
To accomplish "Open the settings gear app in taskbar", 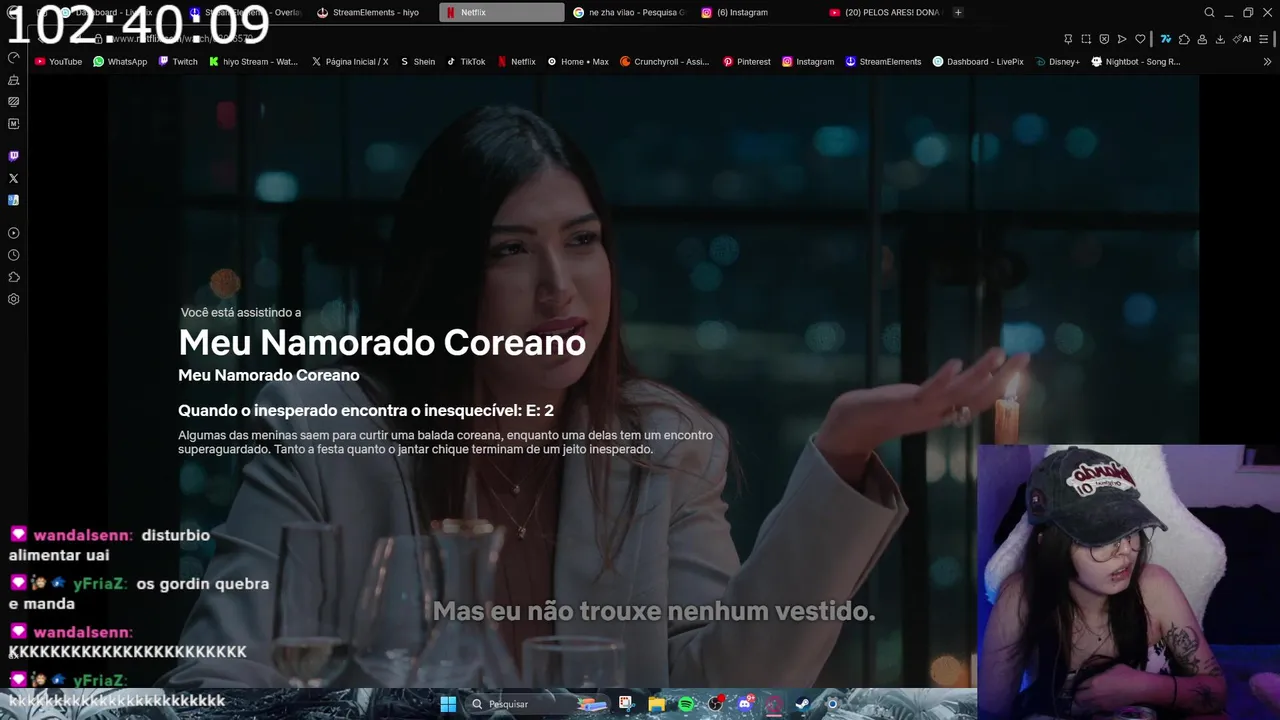I will coord(832,704).
